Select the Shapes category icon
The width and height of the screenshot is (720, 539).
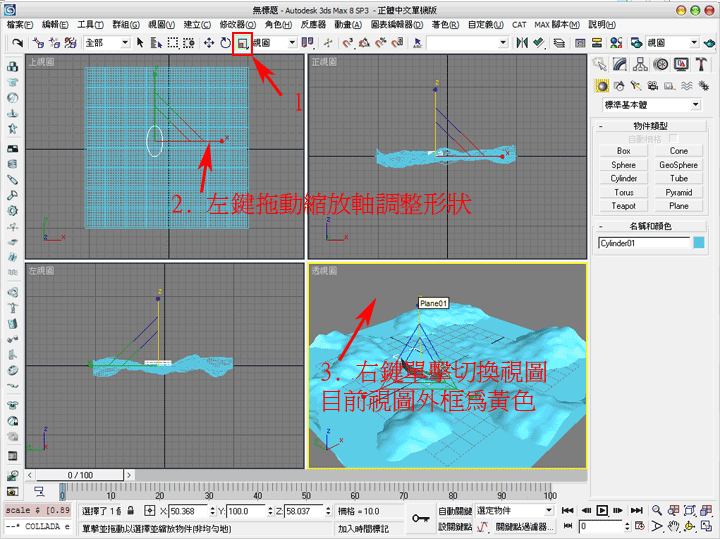[x=619, y=86]
